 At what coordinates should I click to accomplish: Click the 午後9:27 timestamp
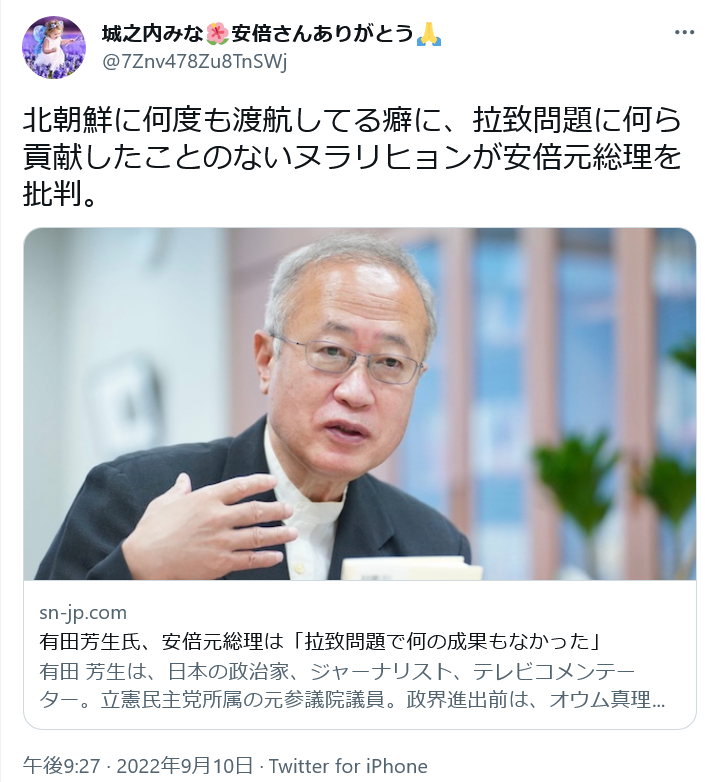[61, 766]
